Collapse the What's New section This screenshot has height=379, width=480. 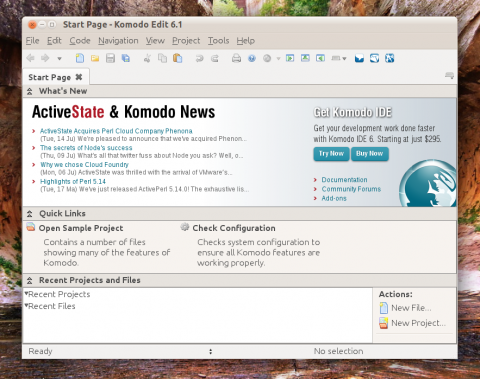tap(30, 91)
